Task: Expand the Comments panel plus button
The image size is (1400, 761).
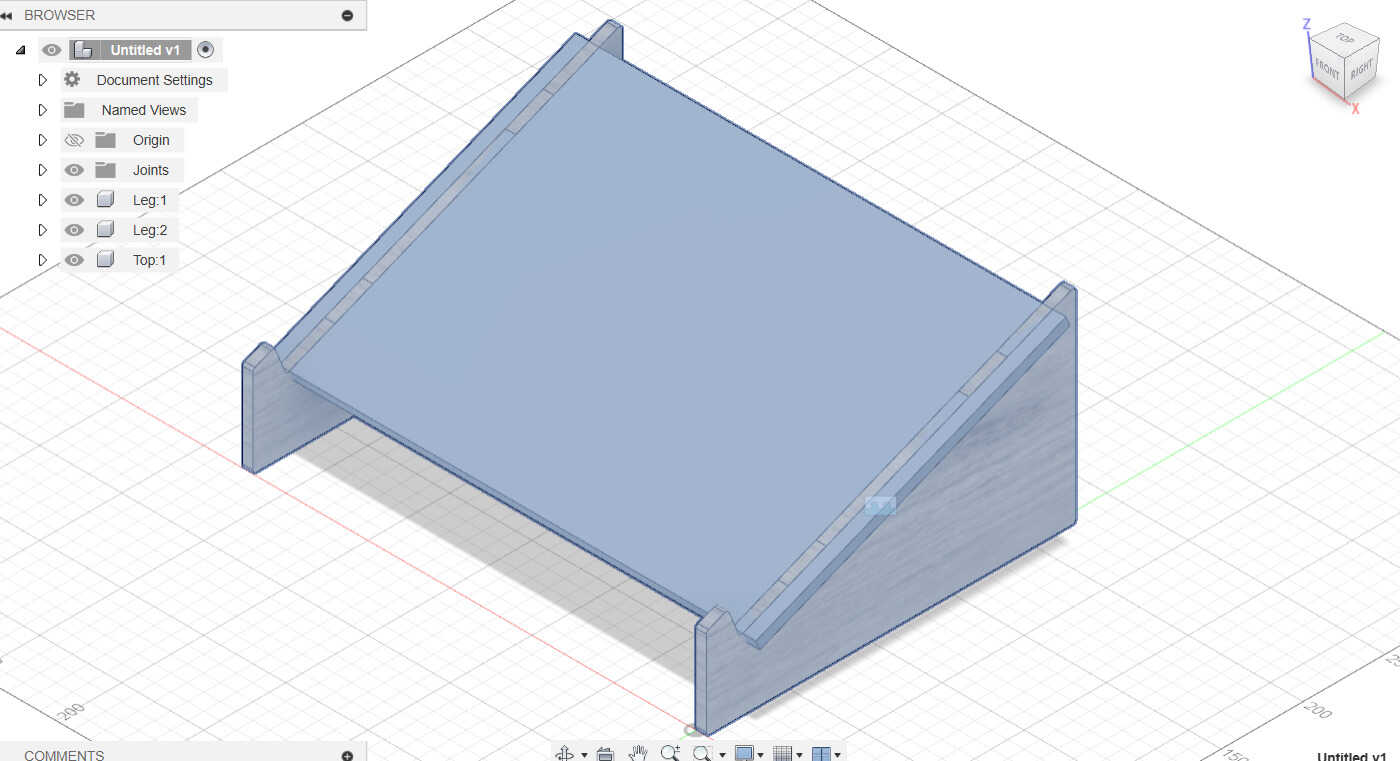Action: tap(347, 755)
